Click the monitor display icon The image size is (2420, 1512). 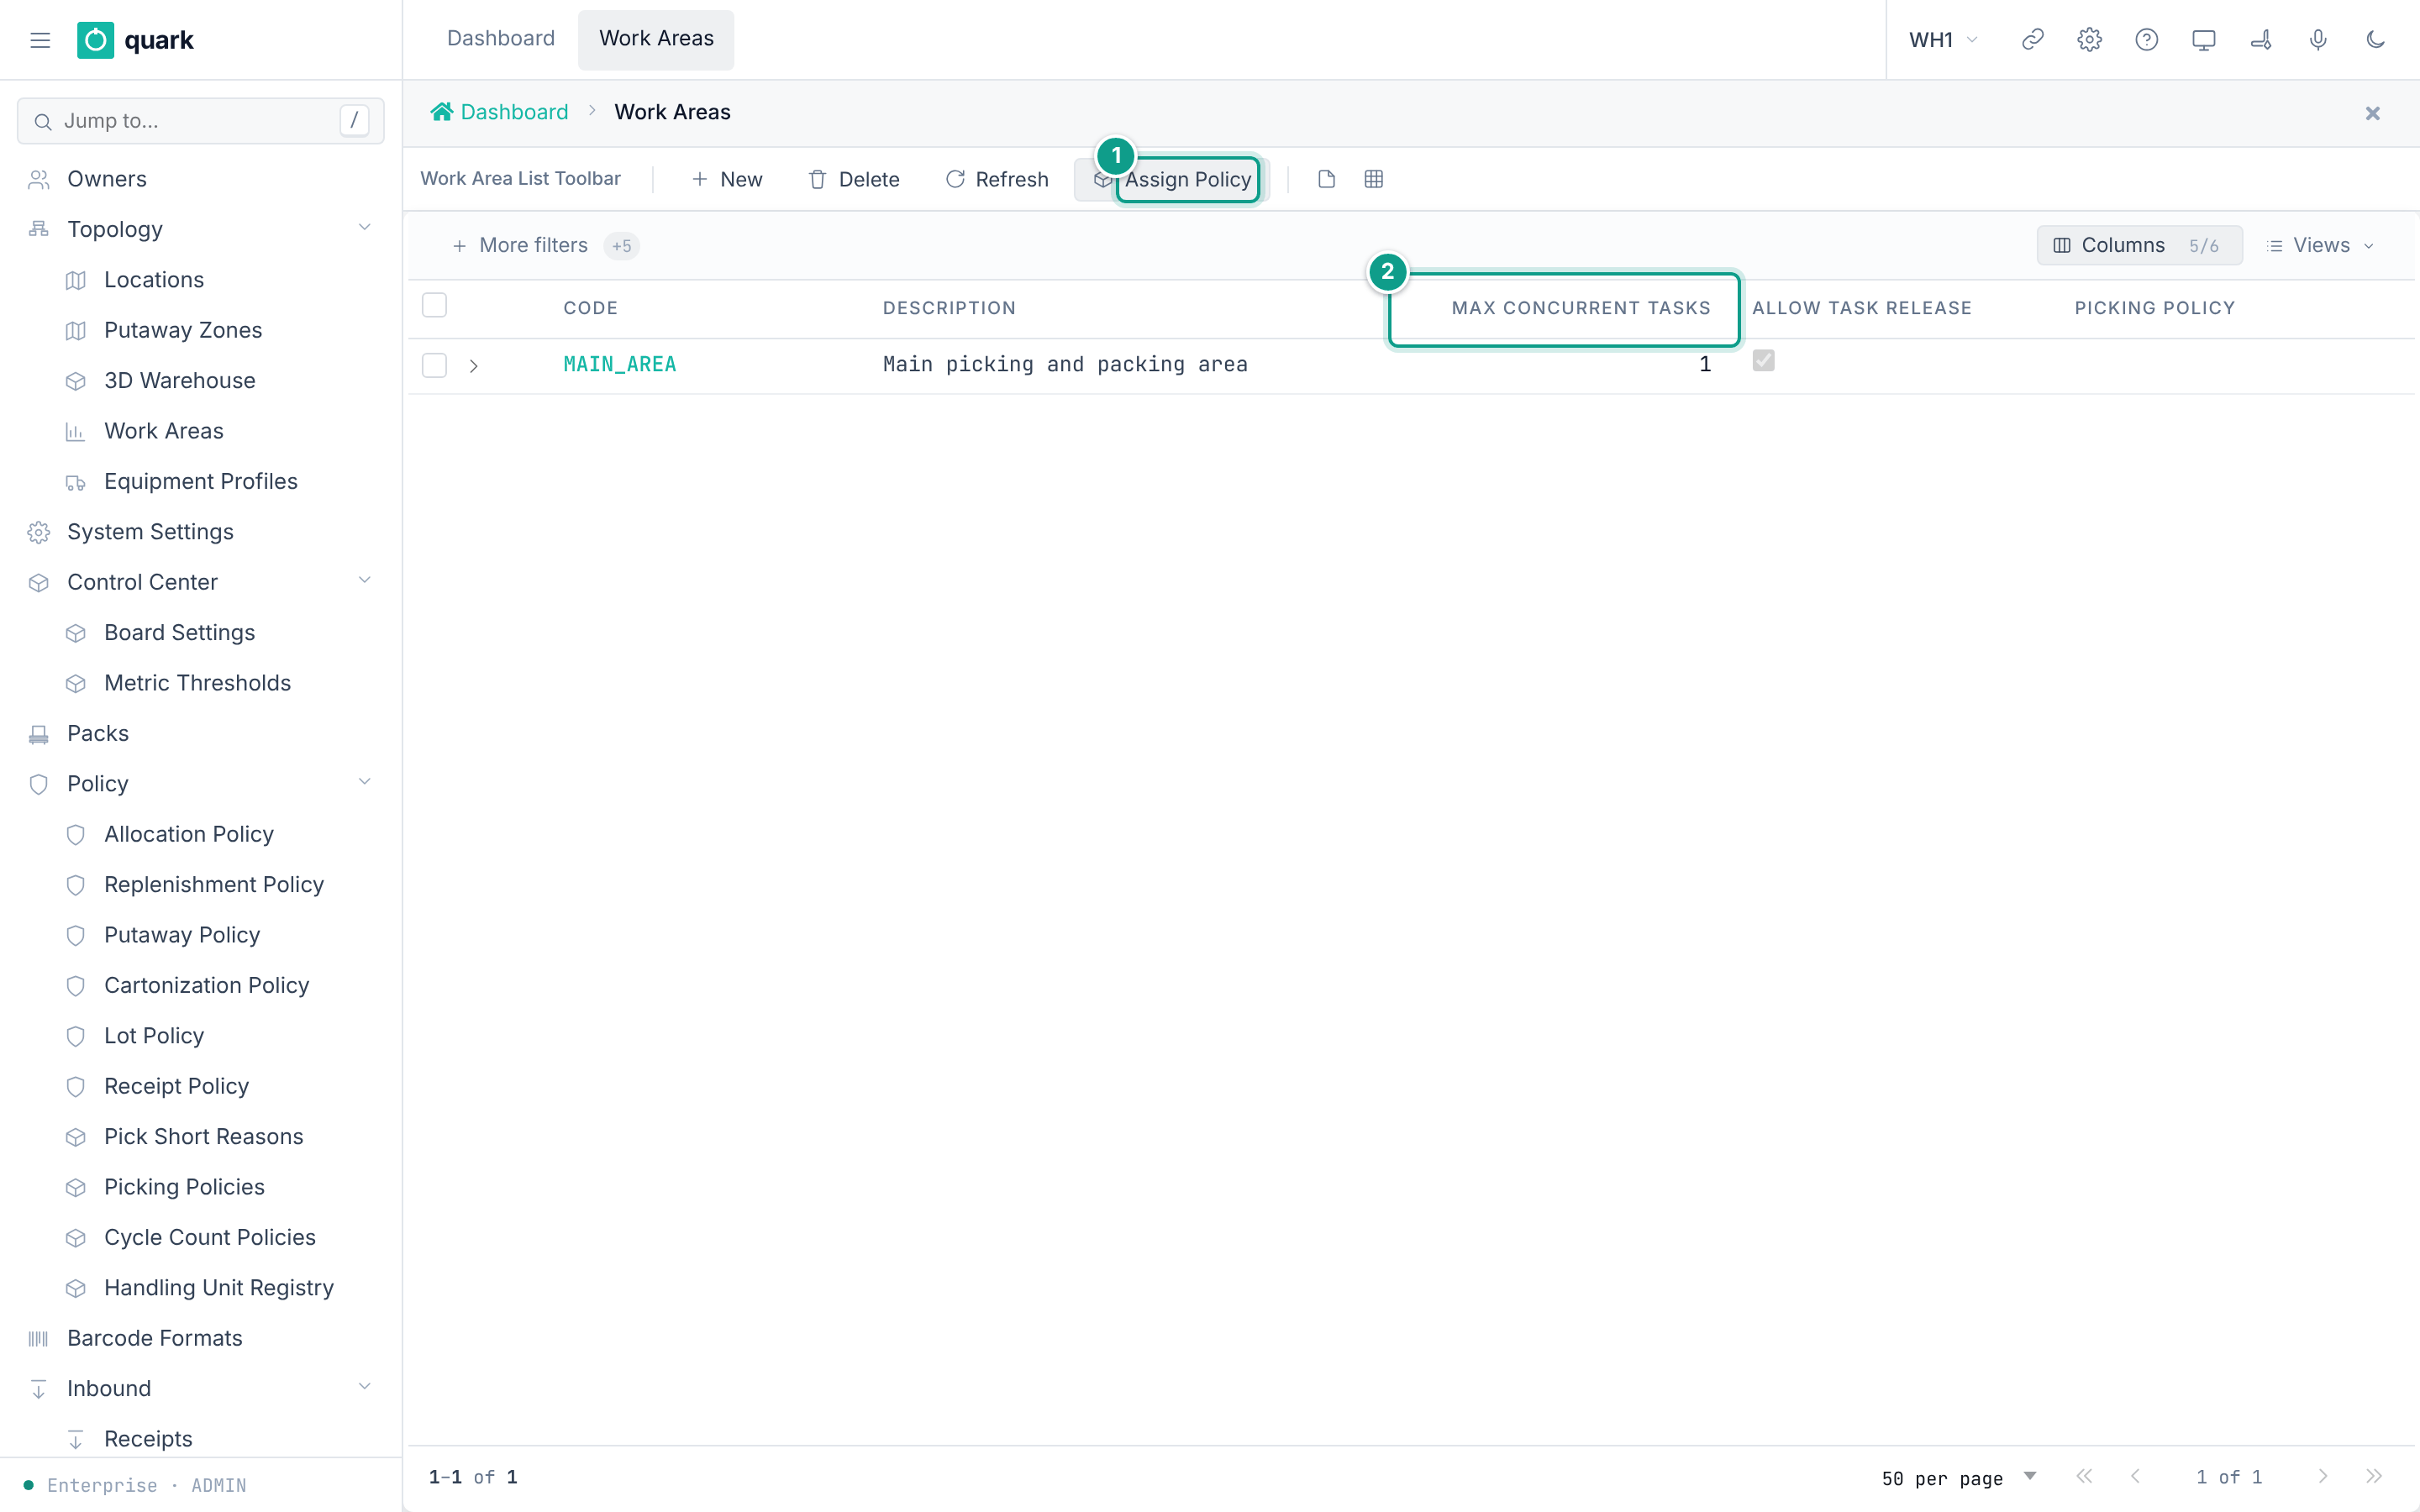(2203, 40)
